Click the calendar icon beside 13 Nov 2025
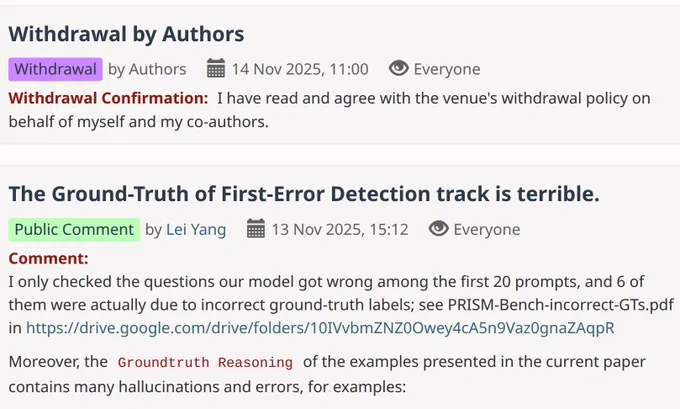This screenshot has width=680, height=409. (255, 229)
